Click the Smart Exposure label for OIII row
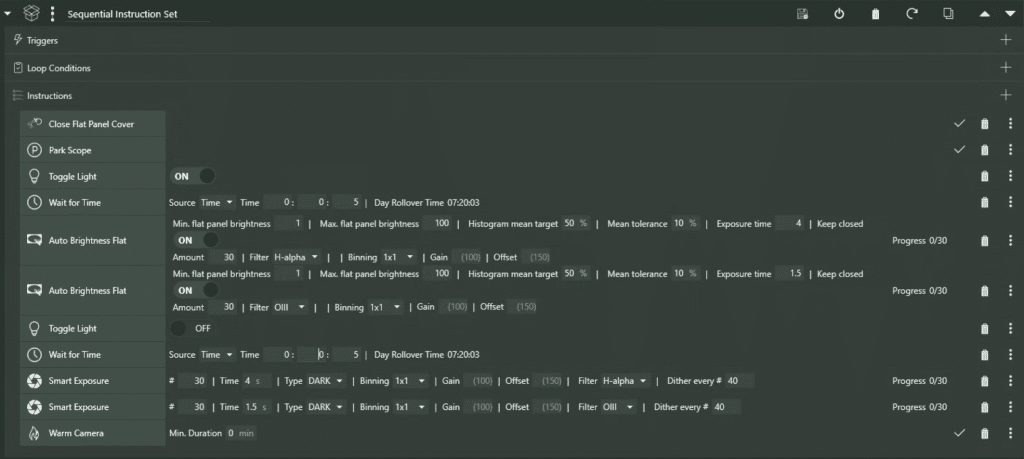1024x459 pixels. click(x=79, y=407)
